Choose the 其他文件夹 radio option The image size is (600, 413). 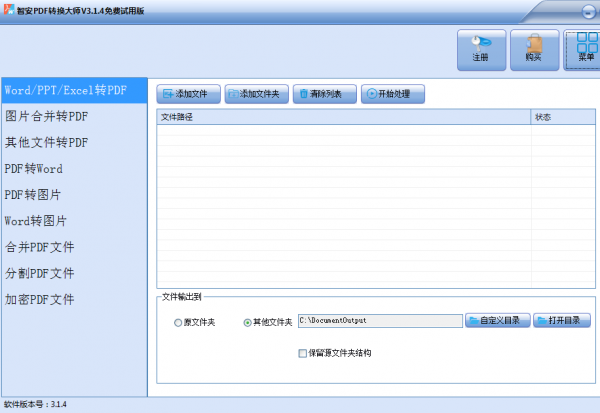(x=248, y=323)
